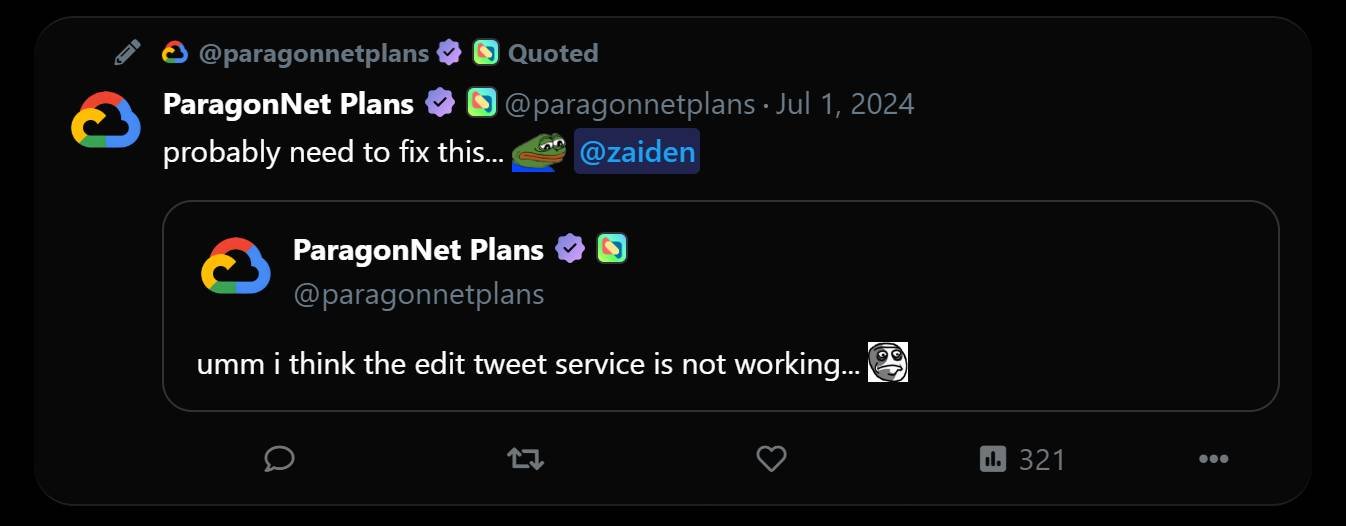Click the @paragonnetplans handle inside the quoted tweet

(418, 294)
